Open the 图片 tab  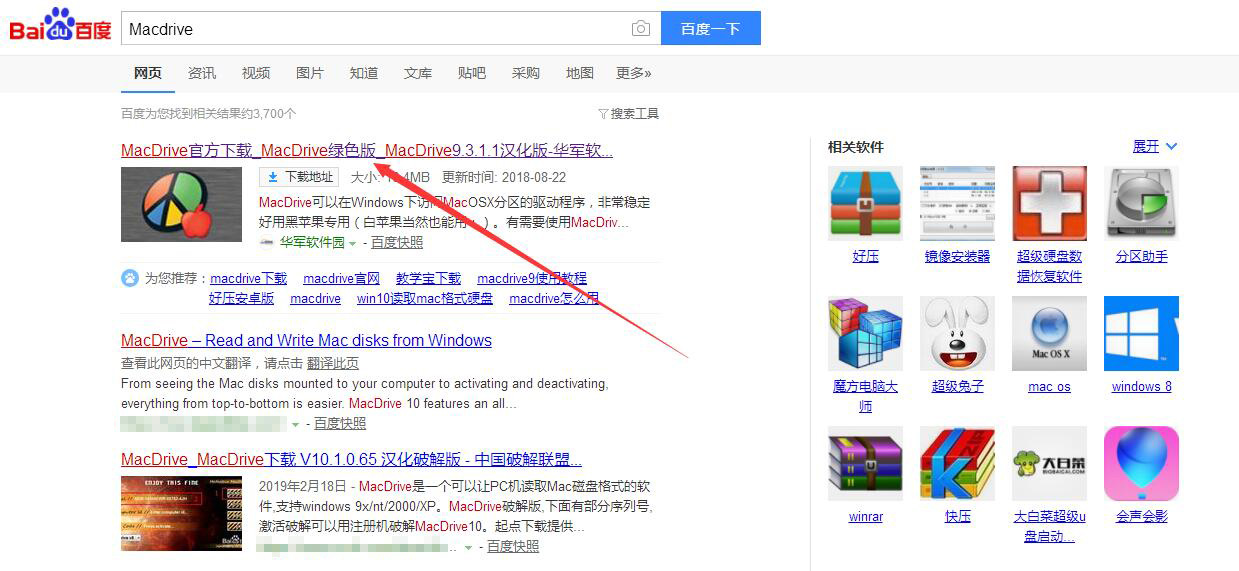pos(310,73)
